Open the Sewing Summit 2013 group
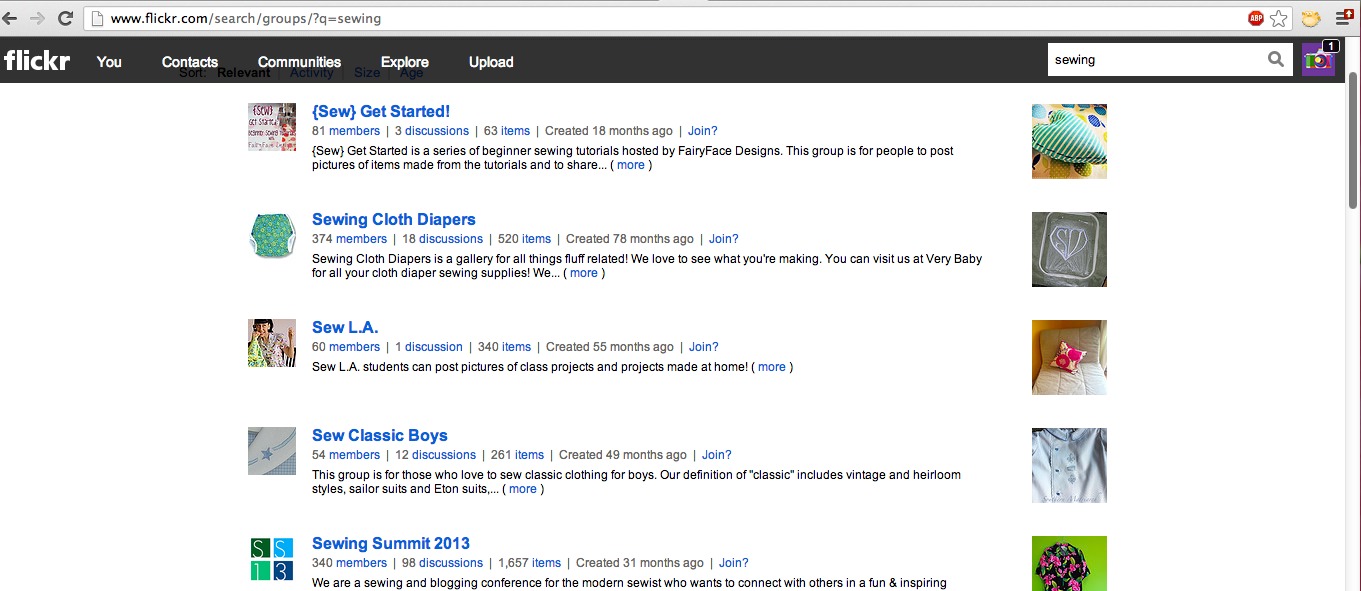The height and width of the screenshot is (591, 1361). point(391,543)
